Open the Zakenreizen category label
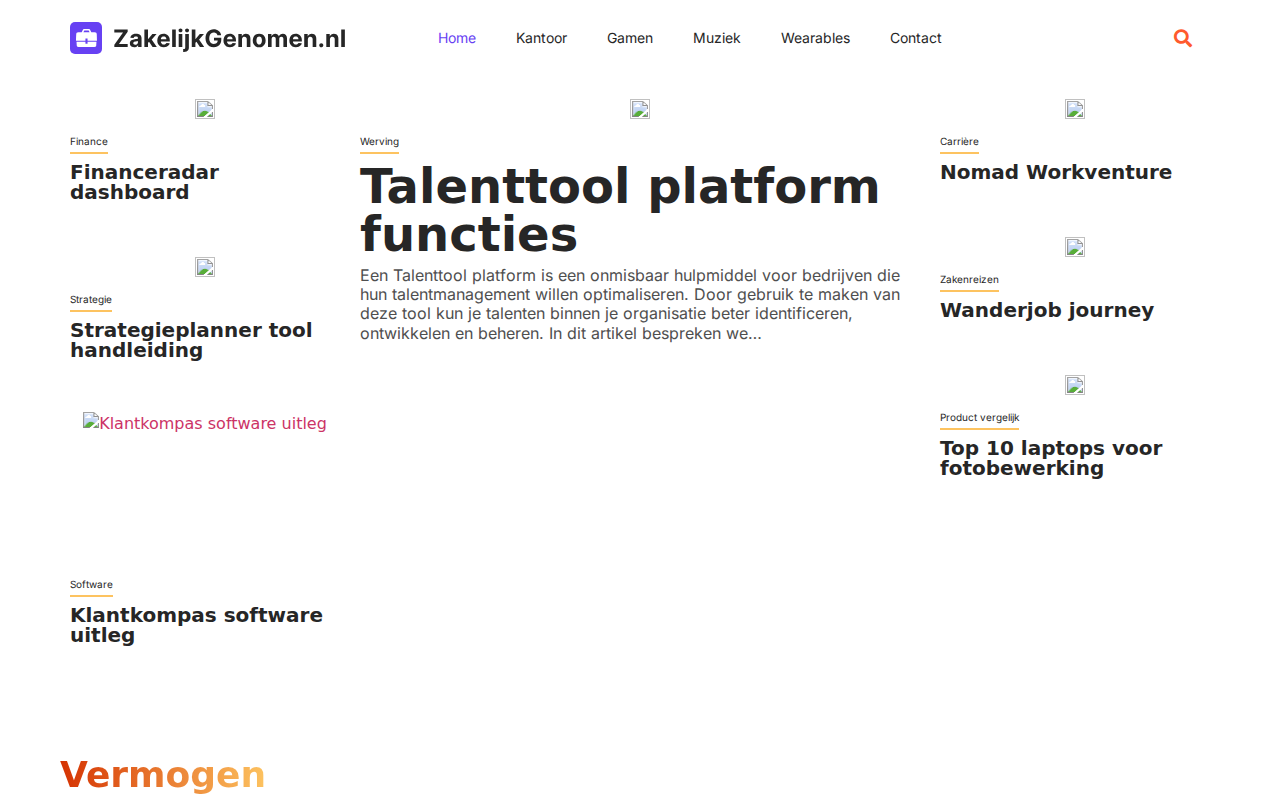This screenshot has width=1280, height=800. pos(969,280)
